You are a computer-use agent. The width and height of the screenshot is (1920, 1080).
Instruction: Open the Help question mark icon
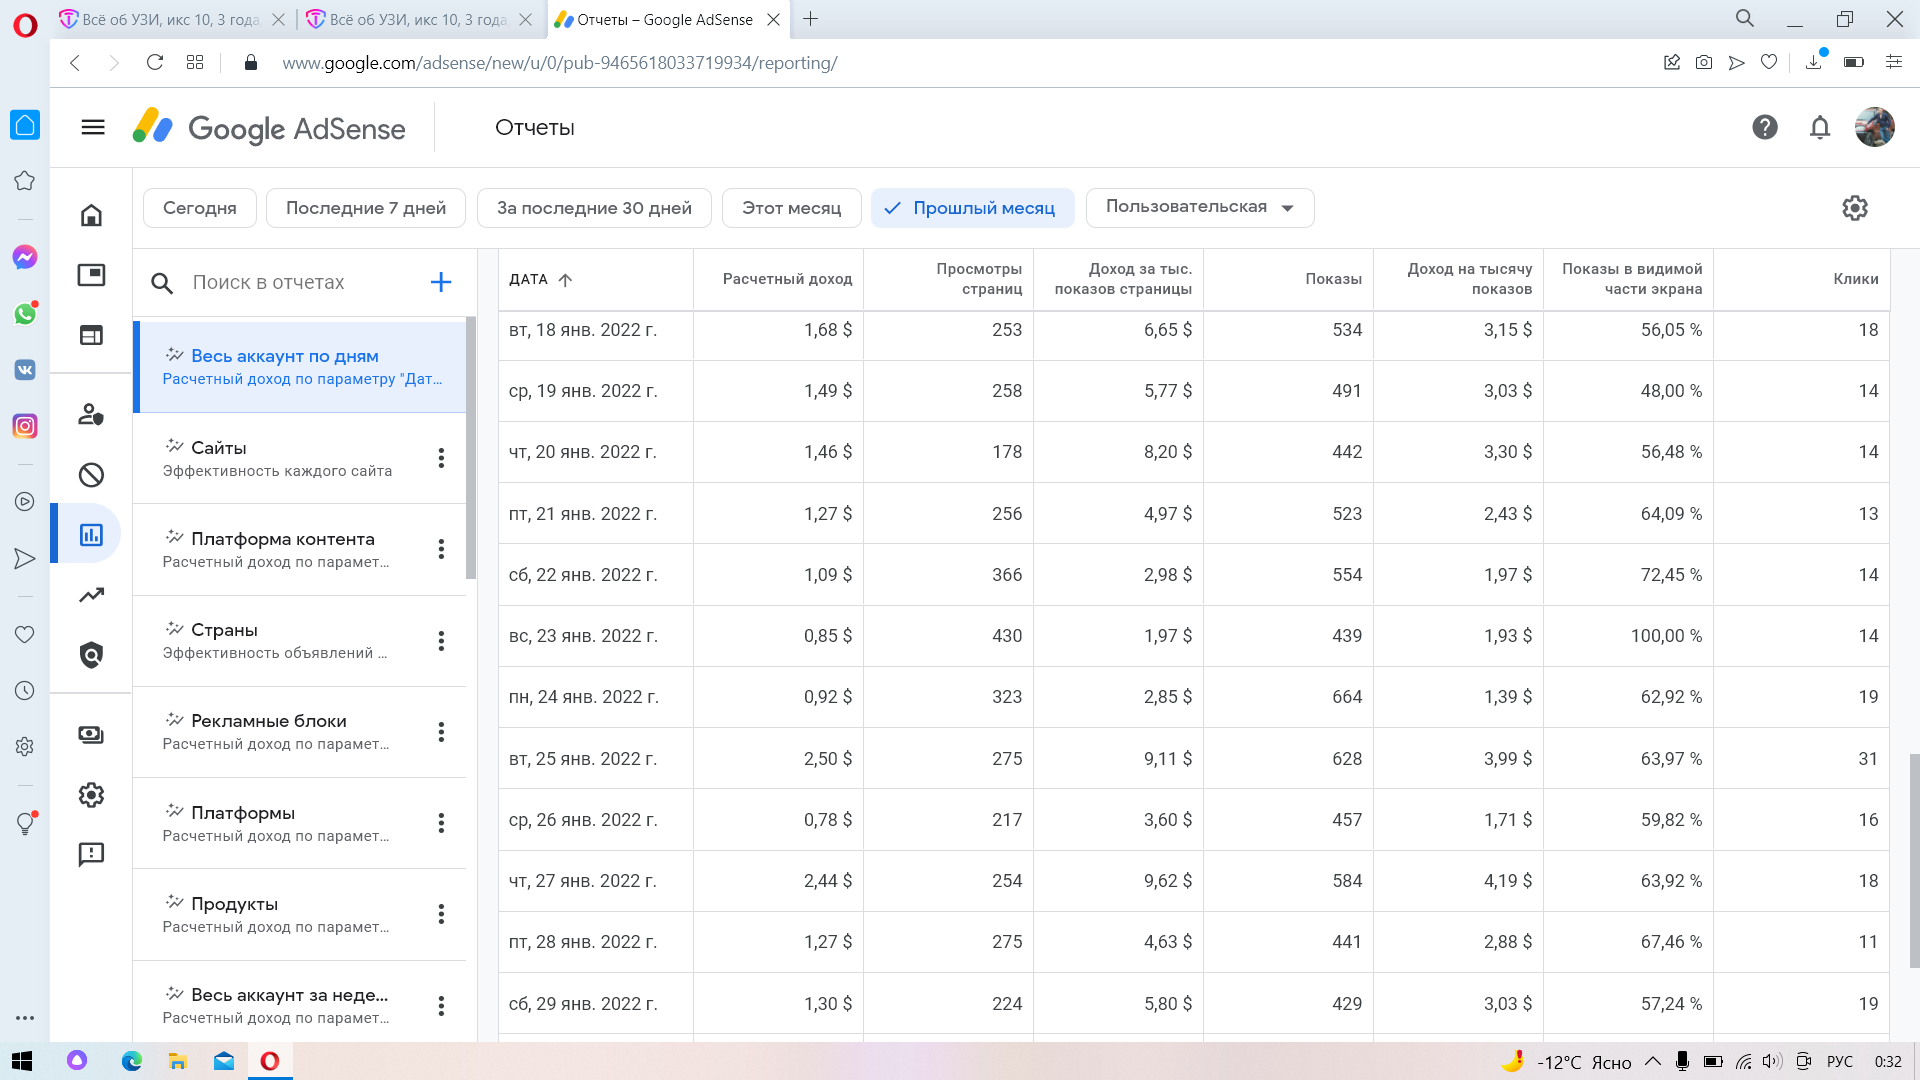pos(1765,127)
